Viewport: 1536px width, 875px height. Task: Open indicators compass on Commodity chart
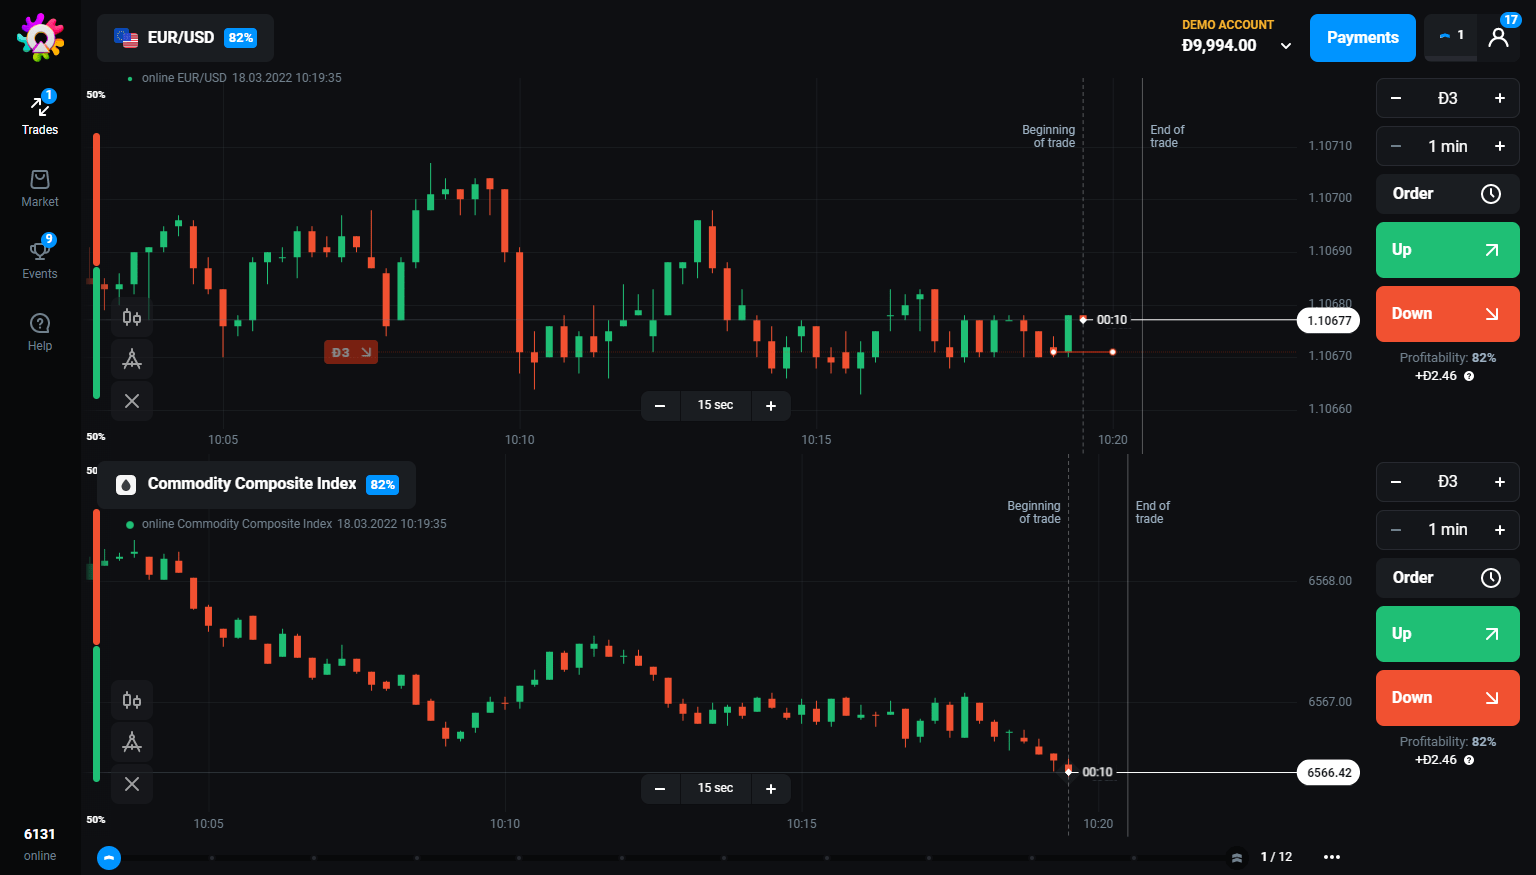pyautogui.click(x=132, y=742)
